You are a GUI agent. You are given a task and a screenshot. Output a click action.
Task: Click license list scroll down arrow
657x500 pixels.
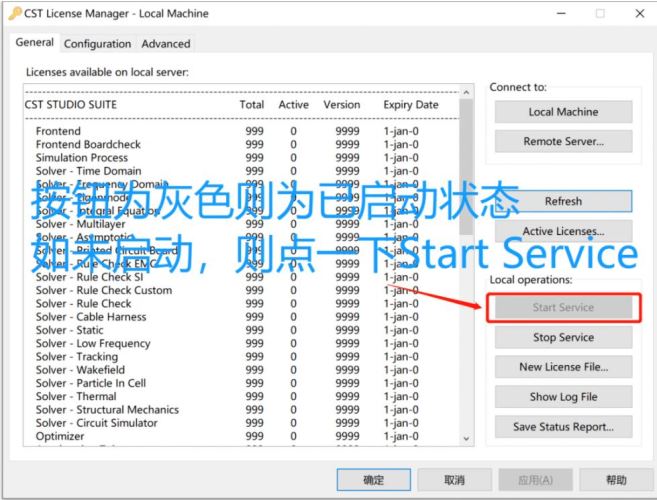click(466, 439)
